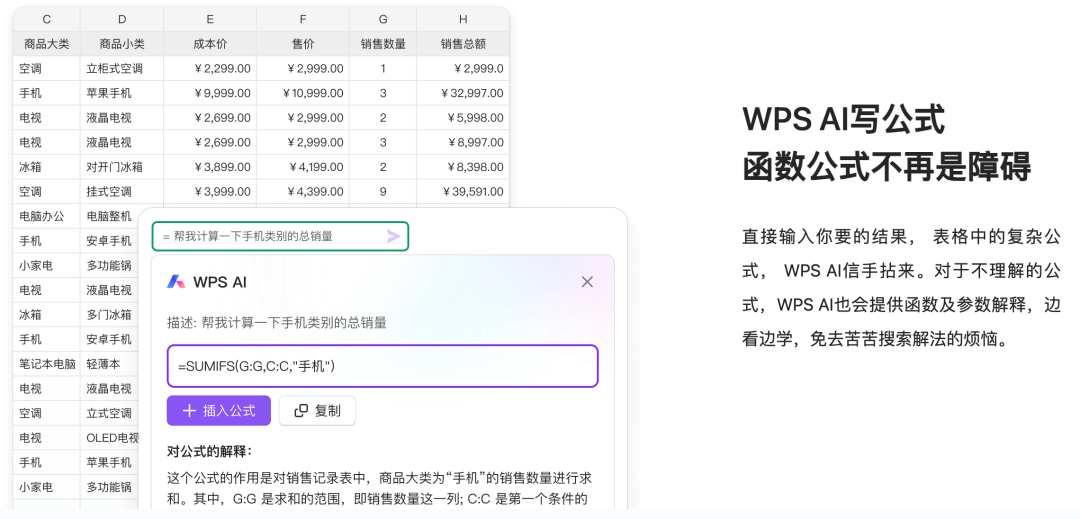
Task: Click the ¥3,999.00 cost cell
Action: tap(210, 191)
